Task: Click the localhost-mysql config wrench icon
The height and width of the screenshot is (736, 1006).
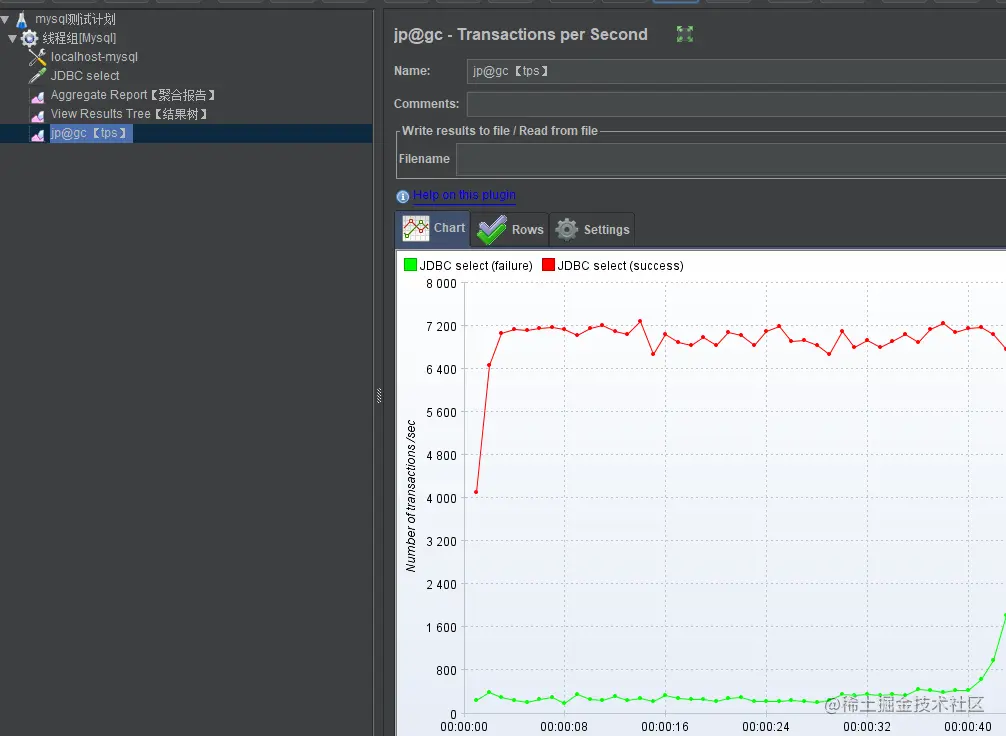Action: [x=37, y=57]
